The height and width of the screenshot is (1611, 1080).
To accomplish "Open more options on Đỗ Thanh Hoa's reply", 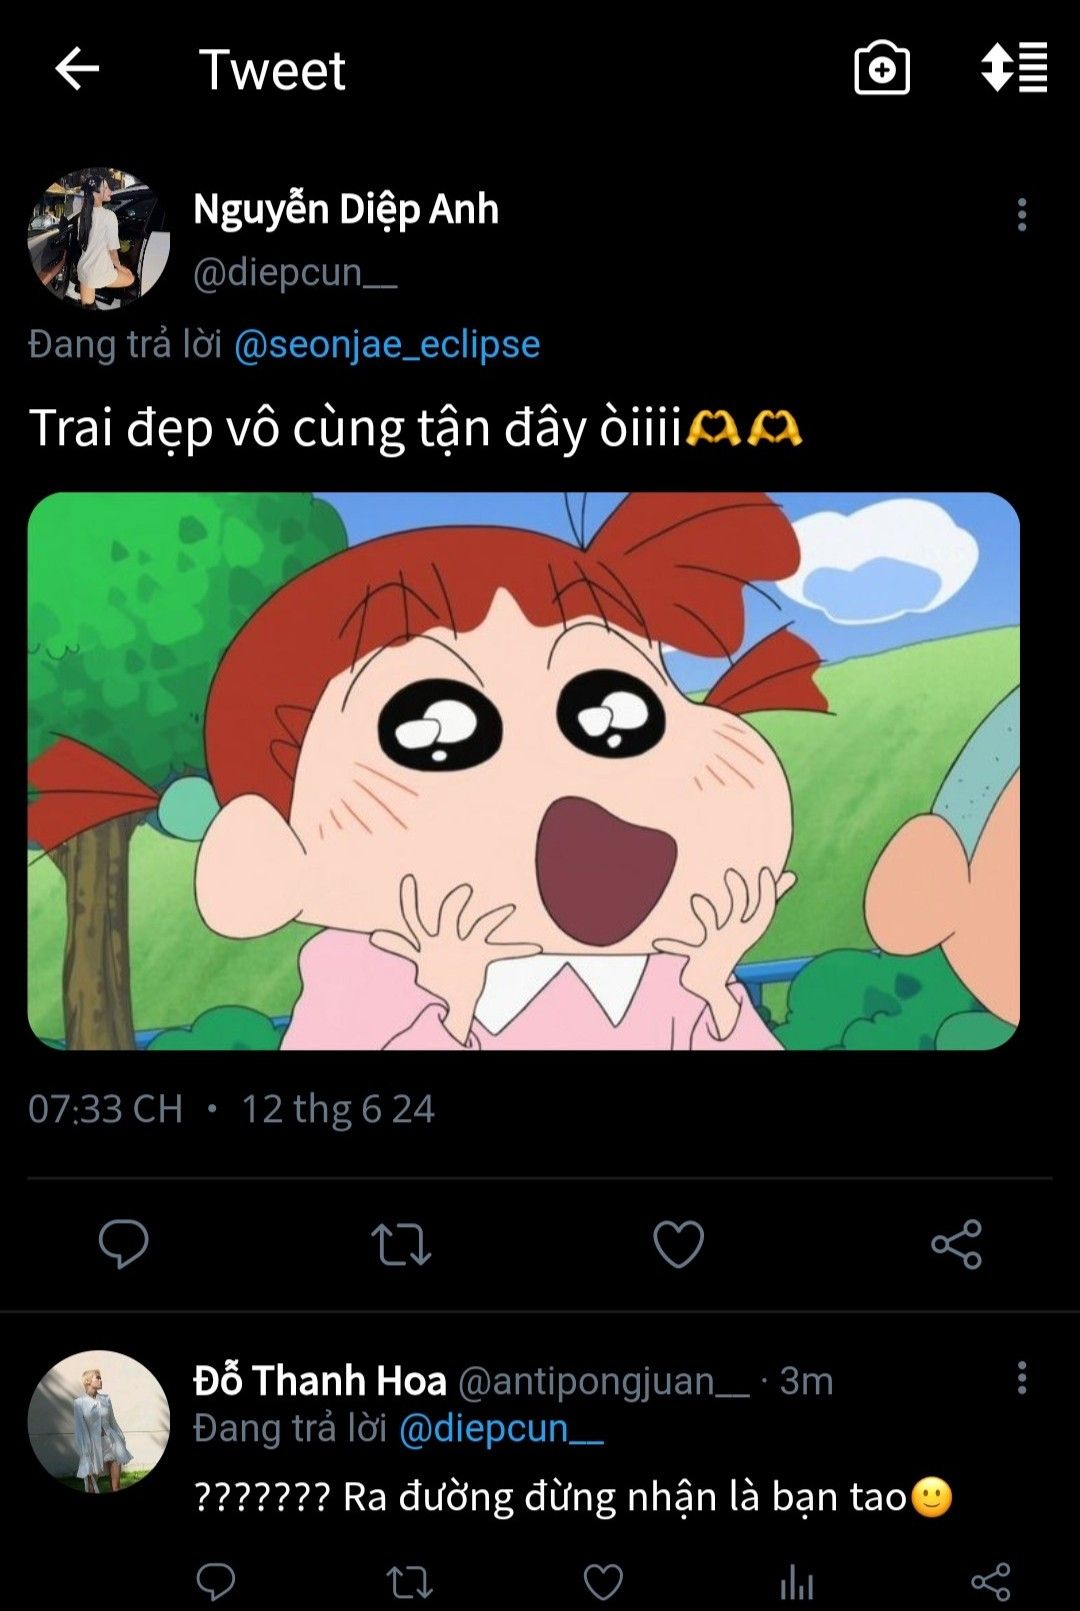I will coord(1021,1378).
